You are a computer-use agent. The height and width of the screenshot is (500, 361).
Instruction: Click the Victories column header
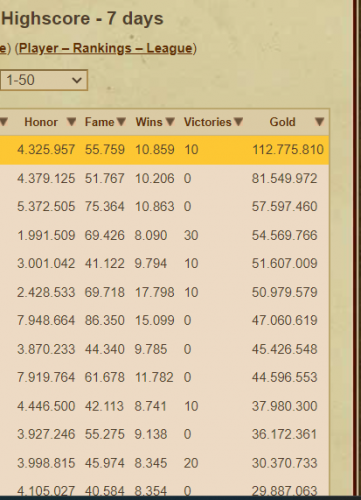208,122
